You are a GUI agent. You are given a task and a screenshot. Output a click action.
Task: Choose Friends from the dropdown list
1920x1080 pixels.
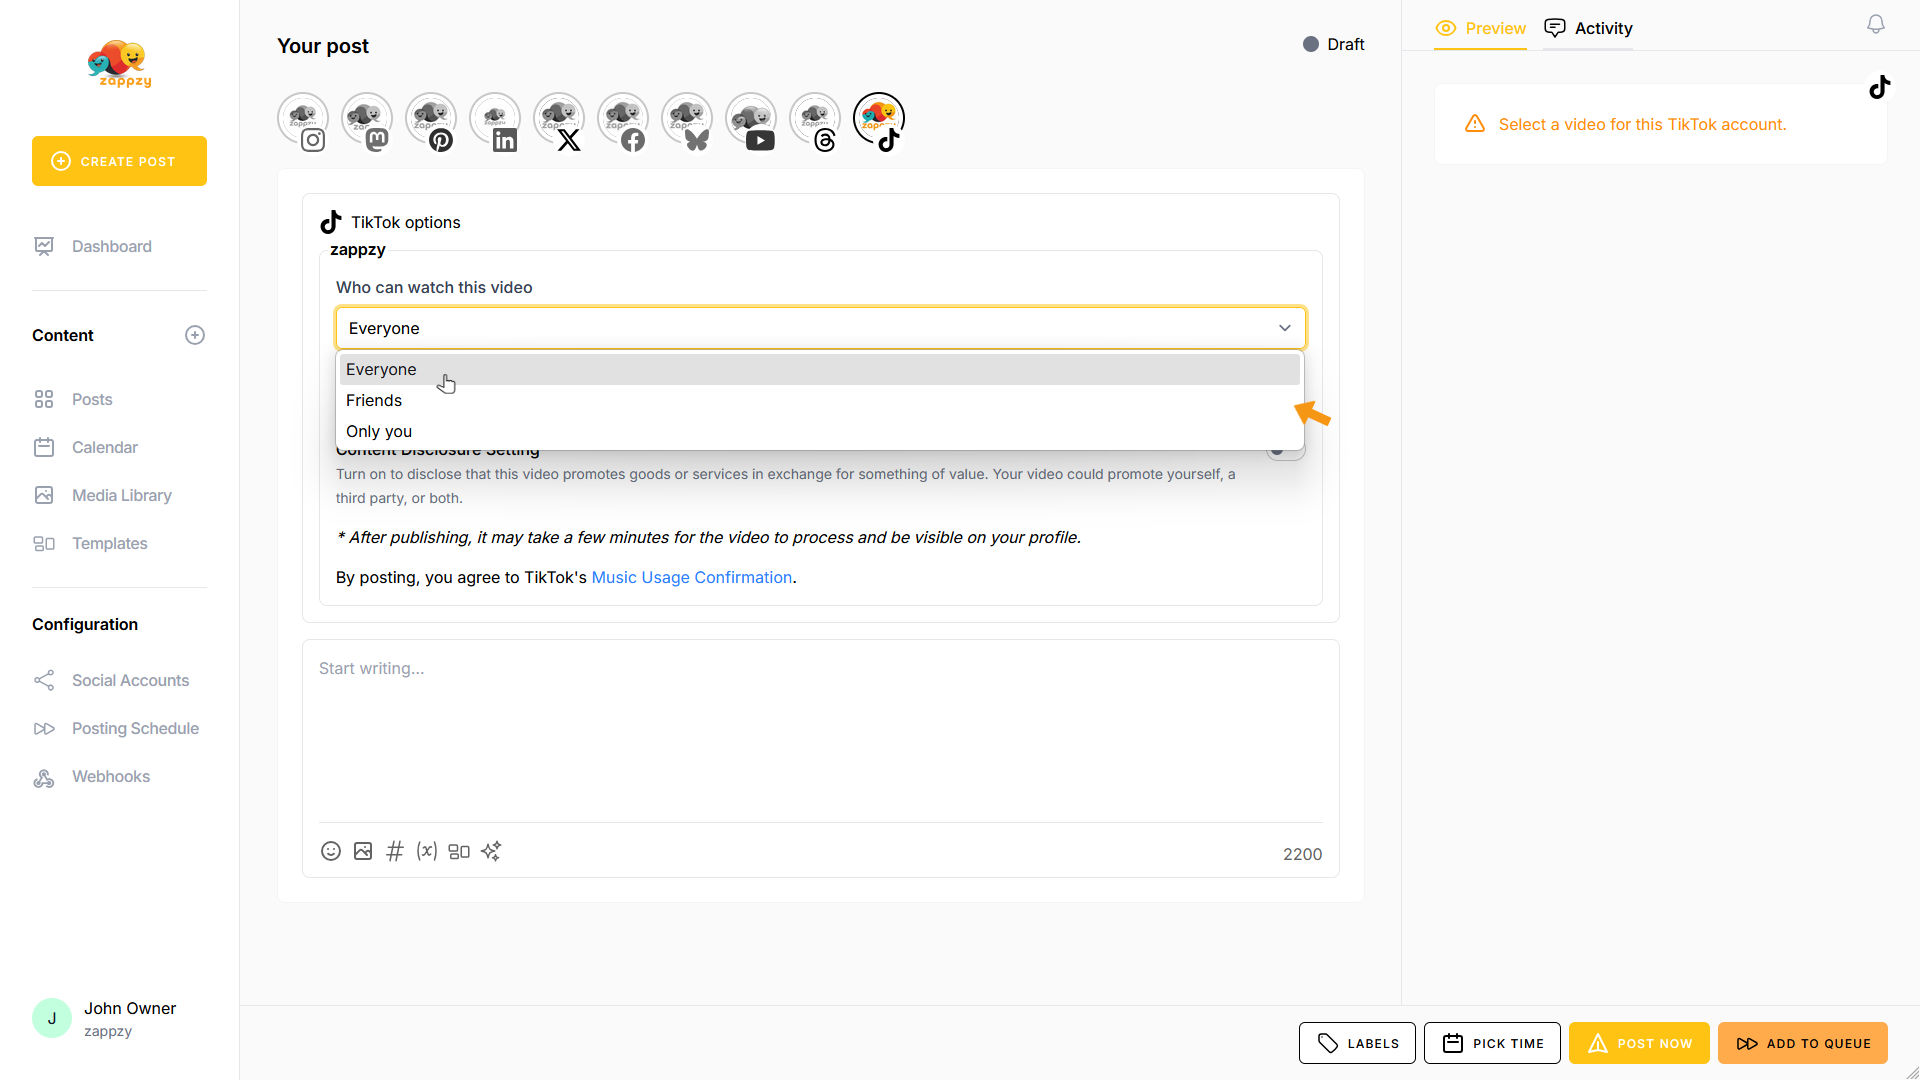click(374, 400)
